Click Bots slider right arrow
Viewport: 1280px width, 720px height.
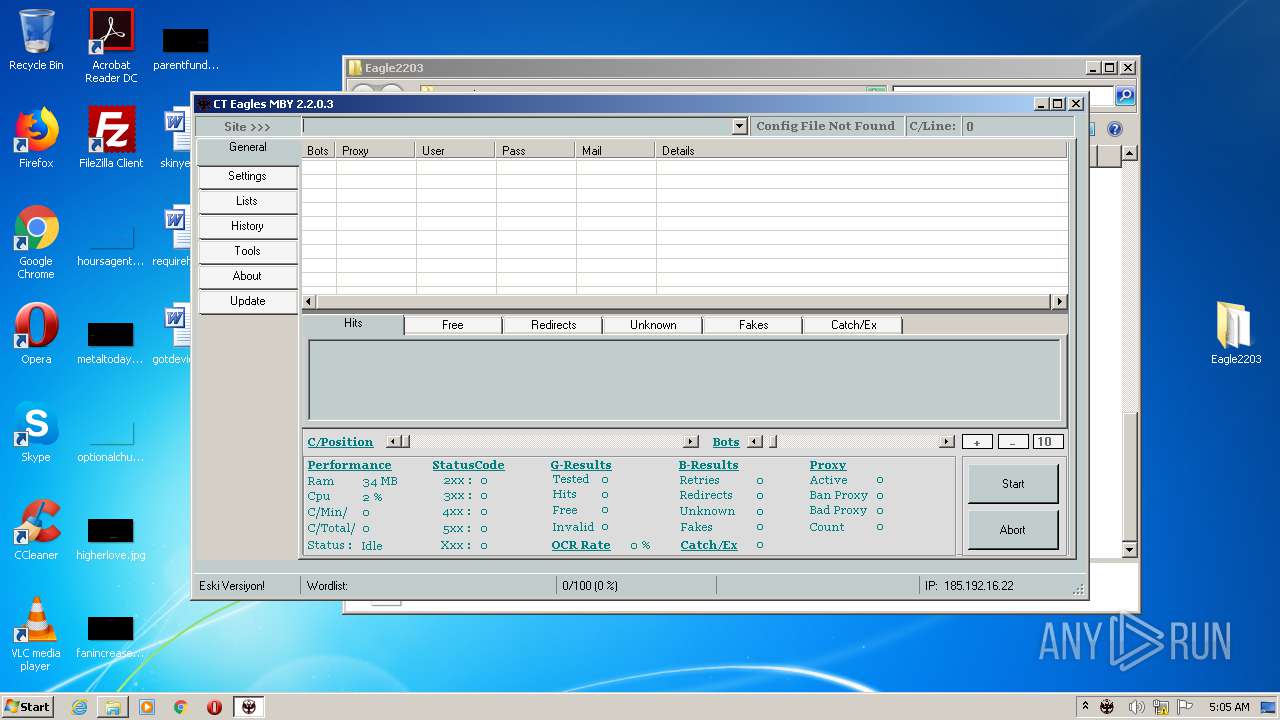[947, 442]
